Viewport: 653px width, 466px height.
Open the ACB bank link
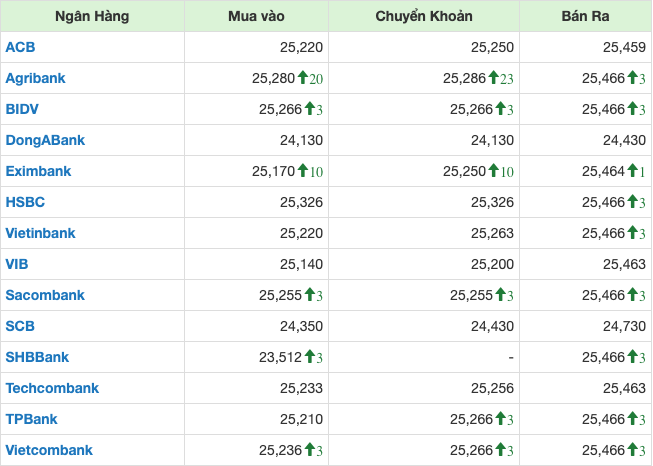pos(20,47)
